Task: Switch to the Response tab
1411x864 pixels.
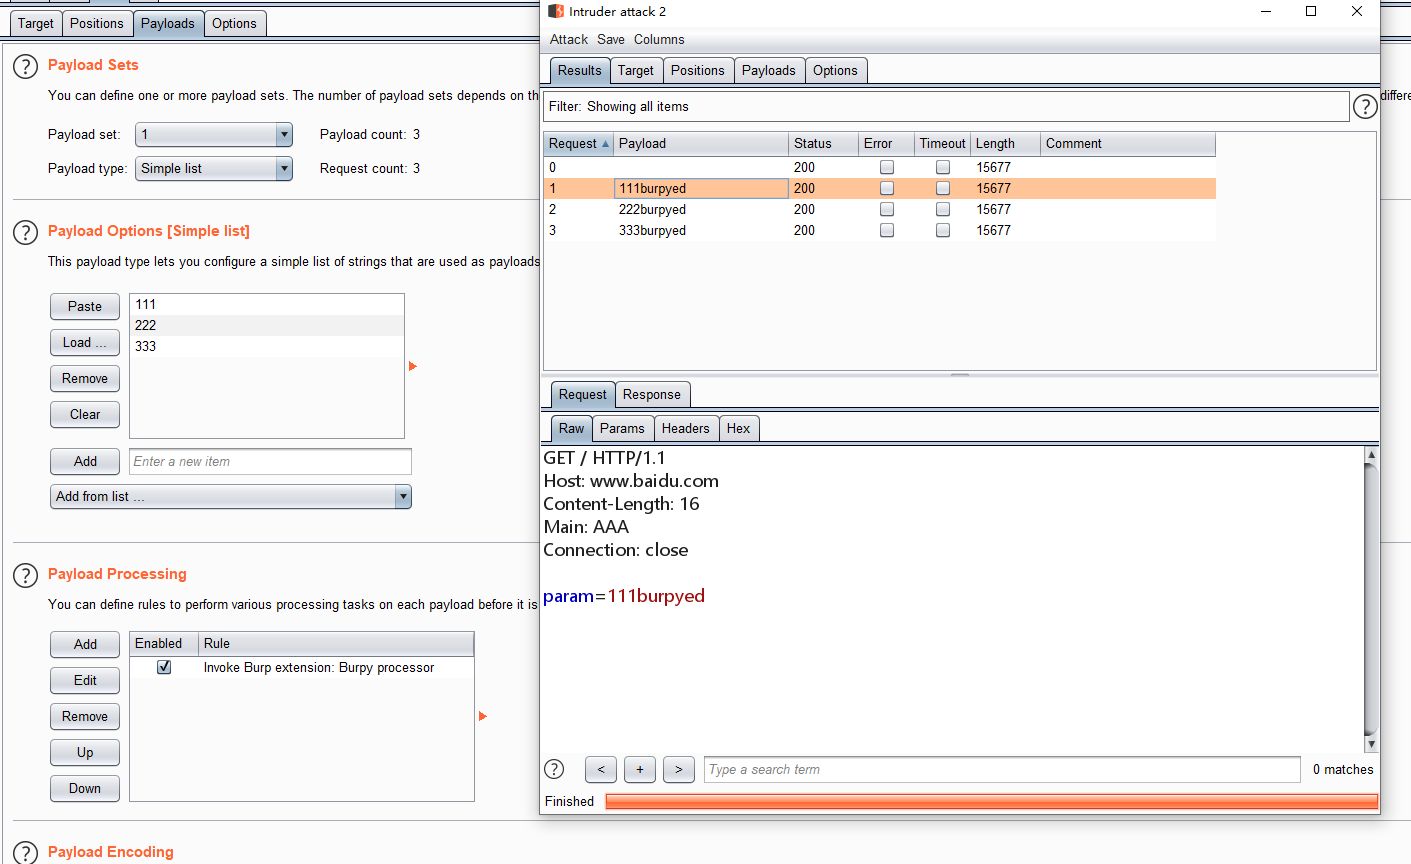Action: click(x=651, y=395)
